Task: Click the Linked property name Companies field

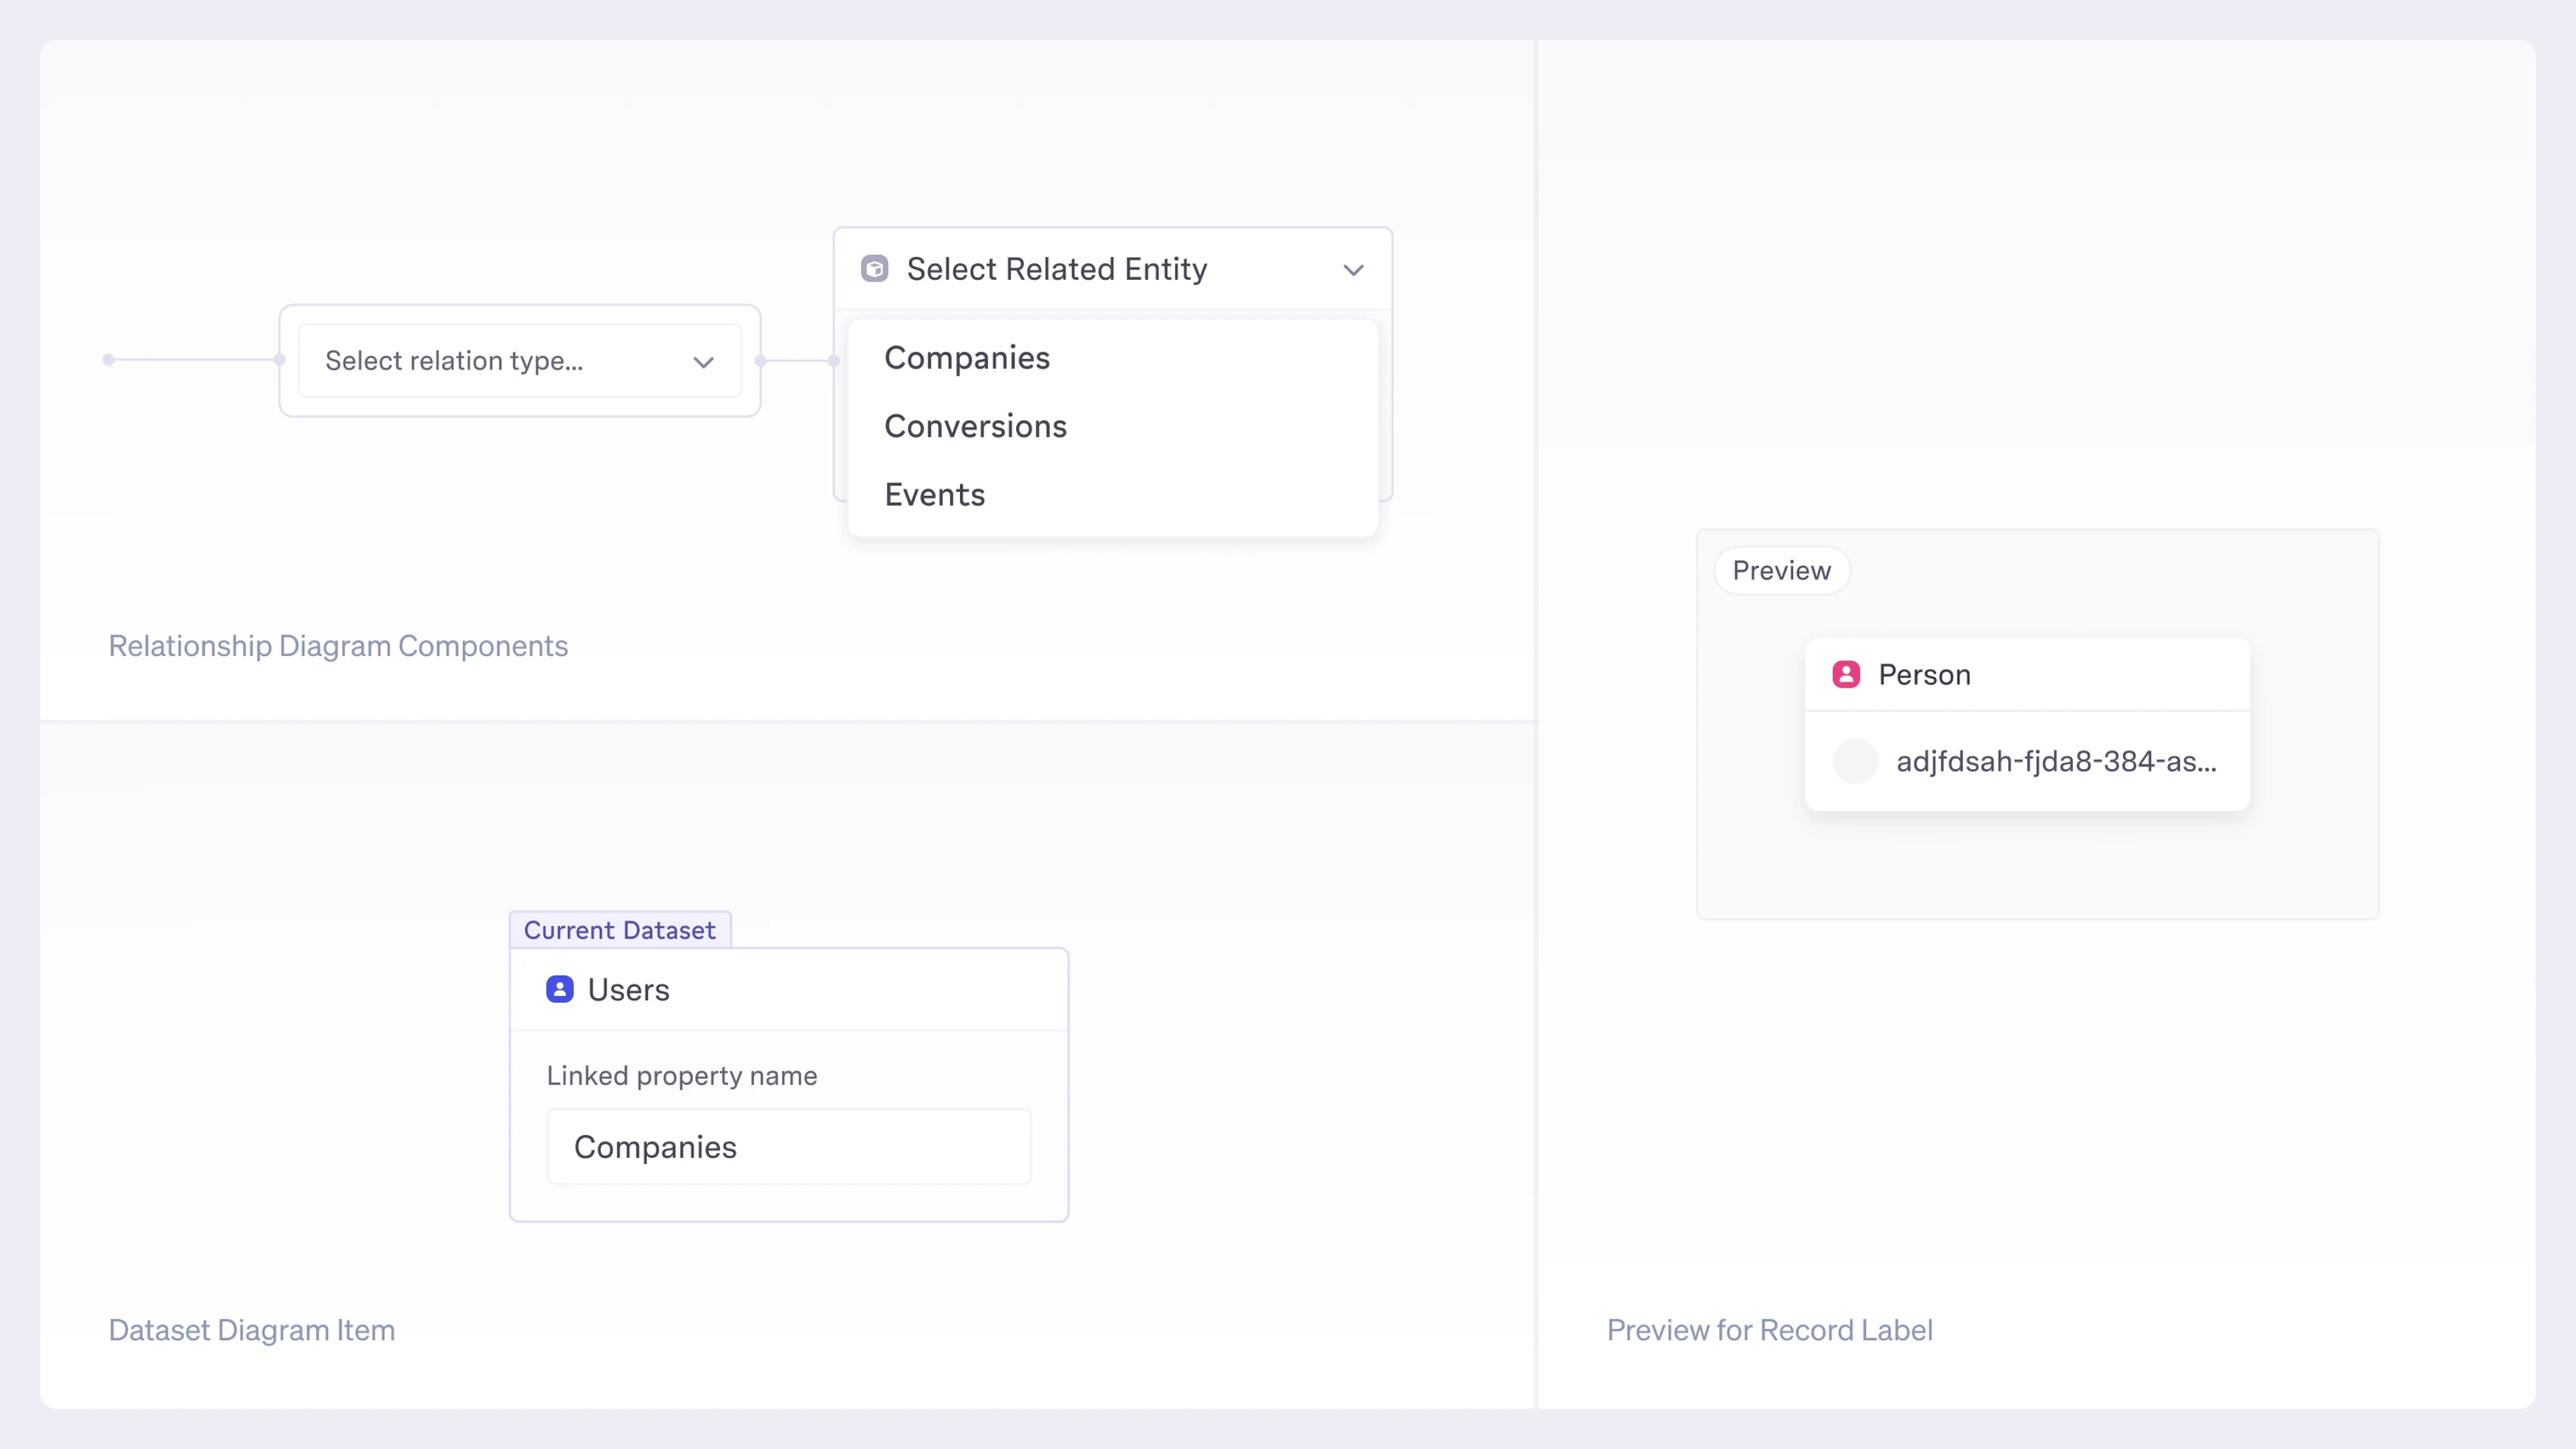Action: (788, 1147)
